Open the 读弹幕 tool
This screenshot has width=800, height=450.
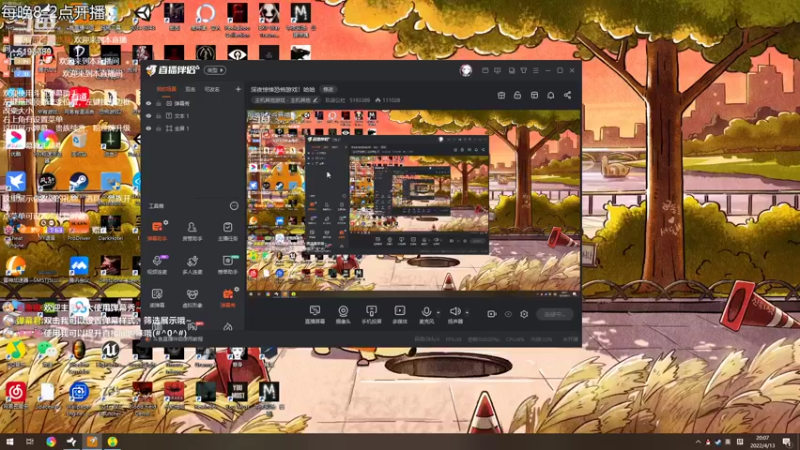click(157, 297)
